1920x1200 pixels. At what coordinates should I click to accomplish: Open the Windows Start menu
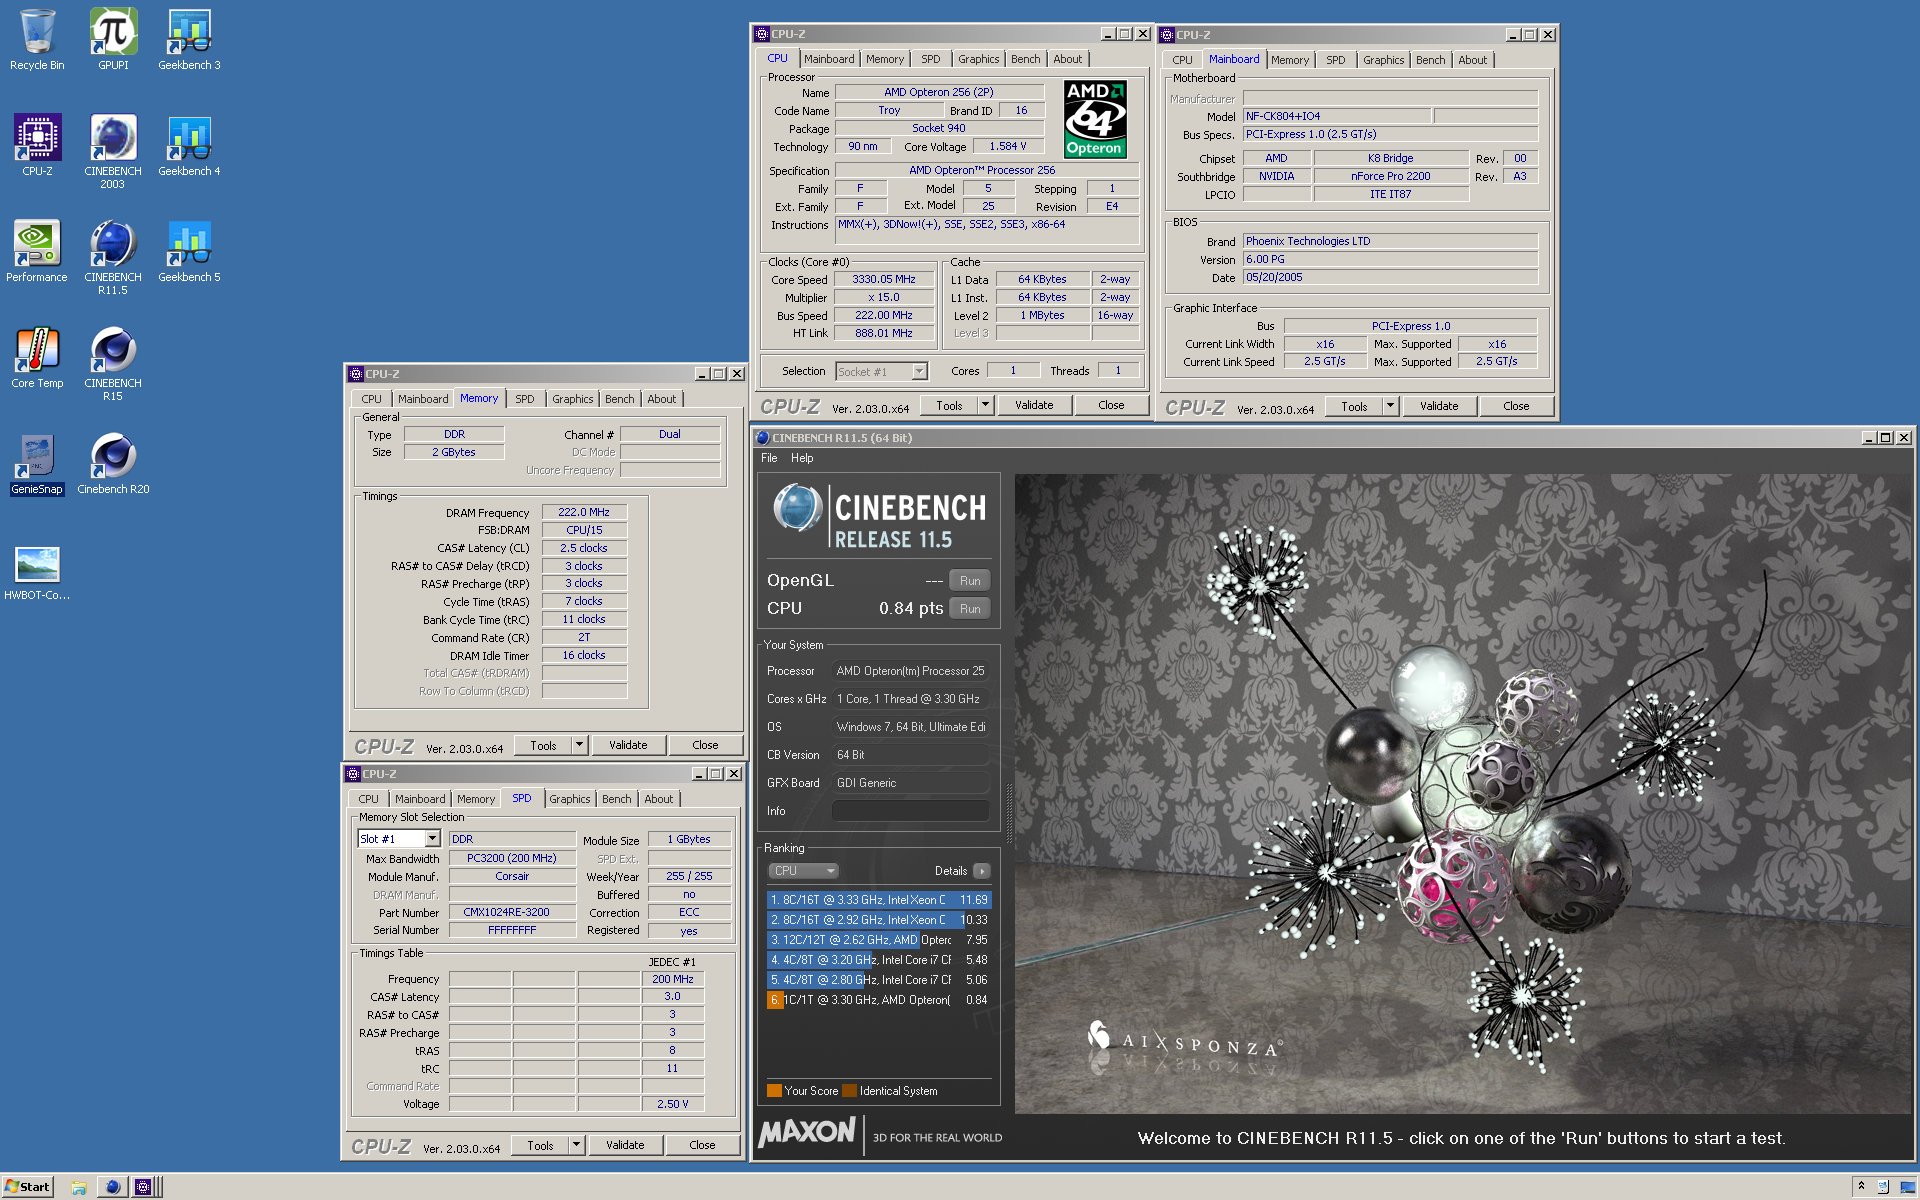click(27, 1187)
